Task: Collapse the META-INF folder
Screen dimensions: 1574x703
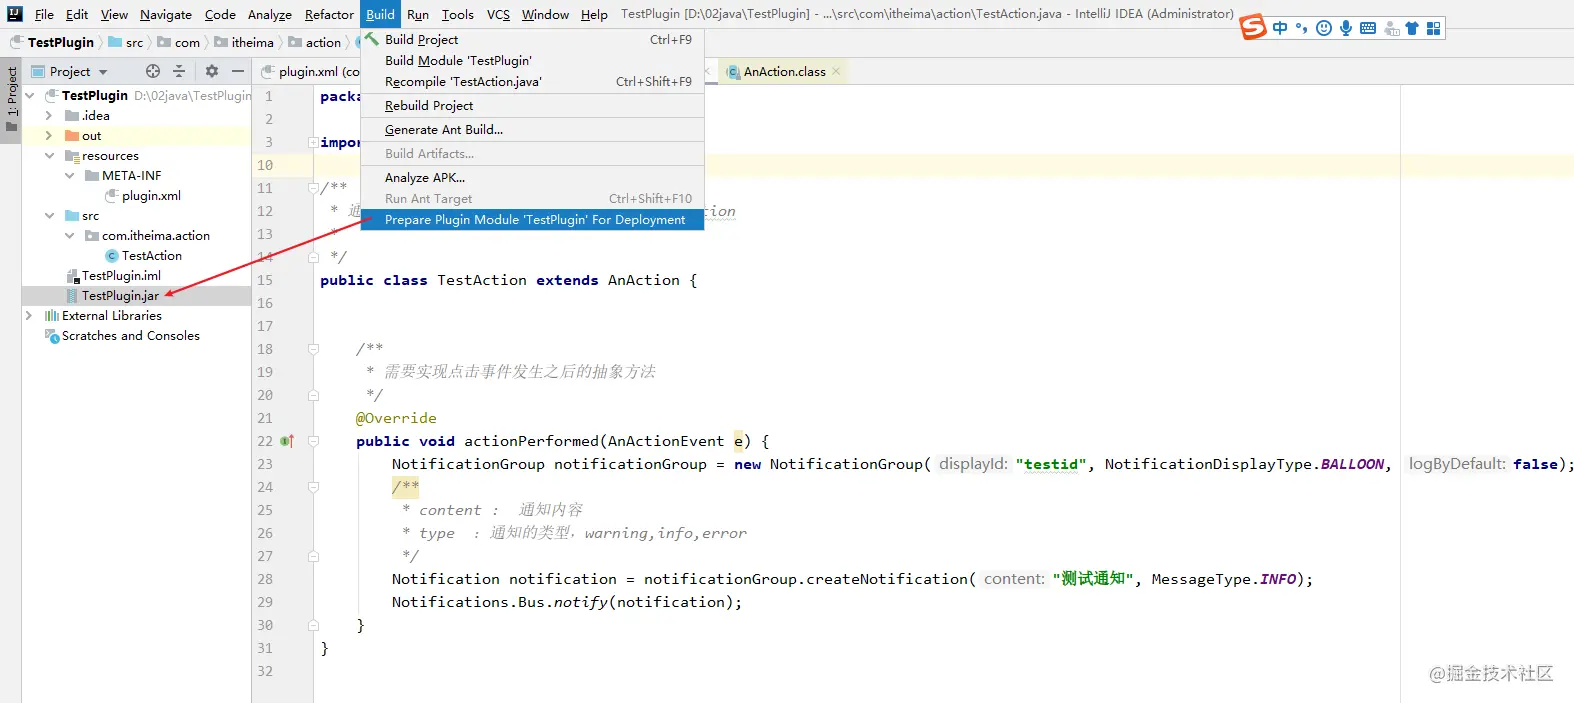Action: point(69,176)
